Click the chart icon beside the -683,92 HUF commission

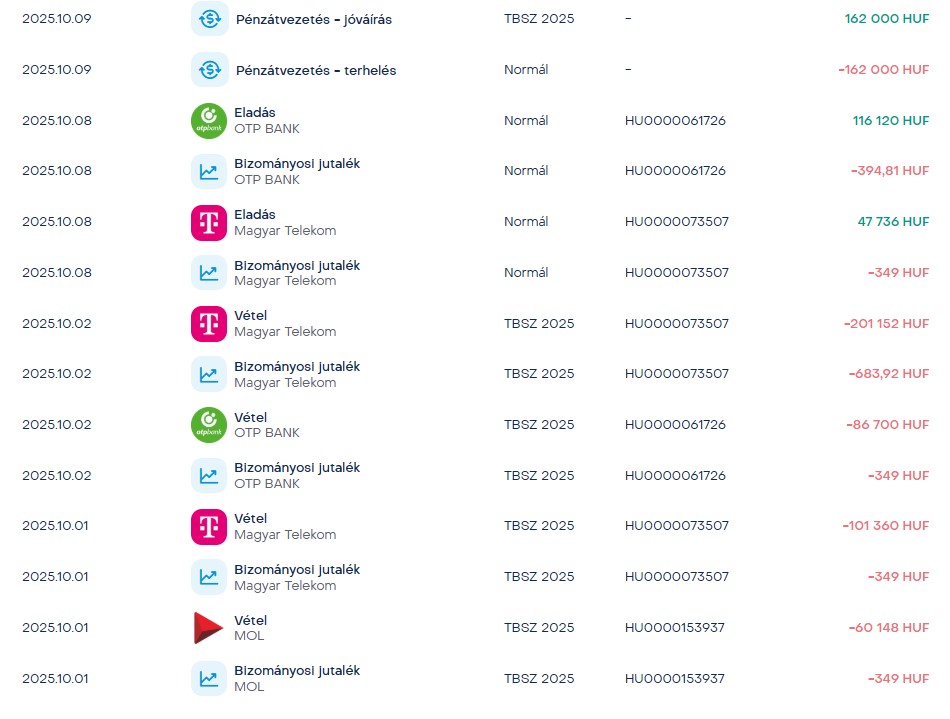pyautogui.click(x=209, y=374)
